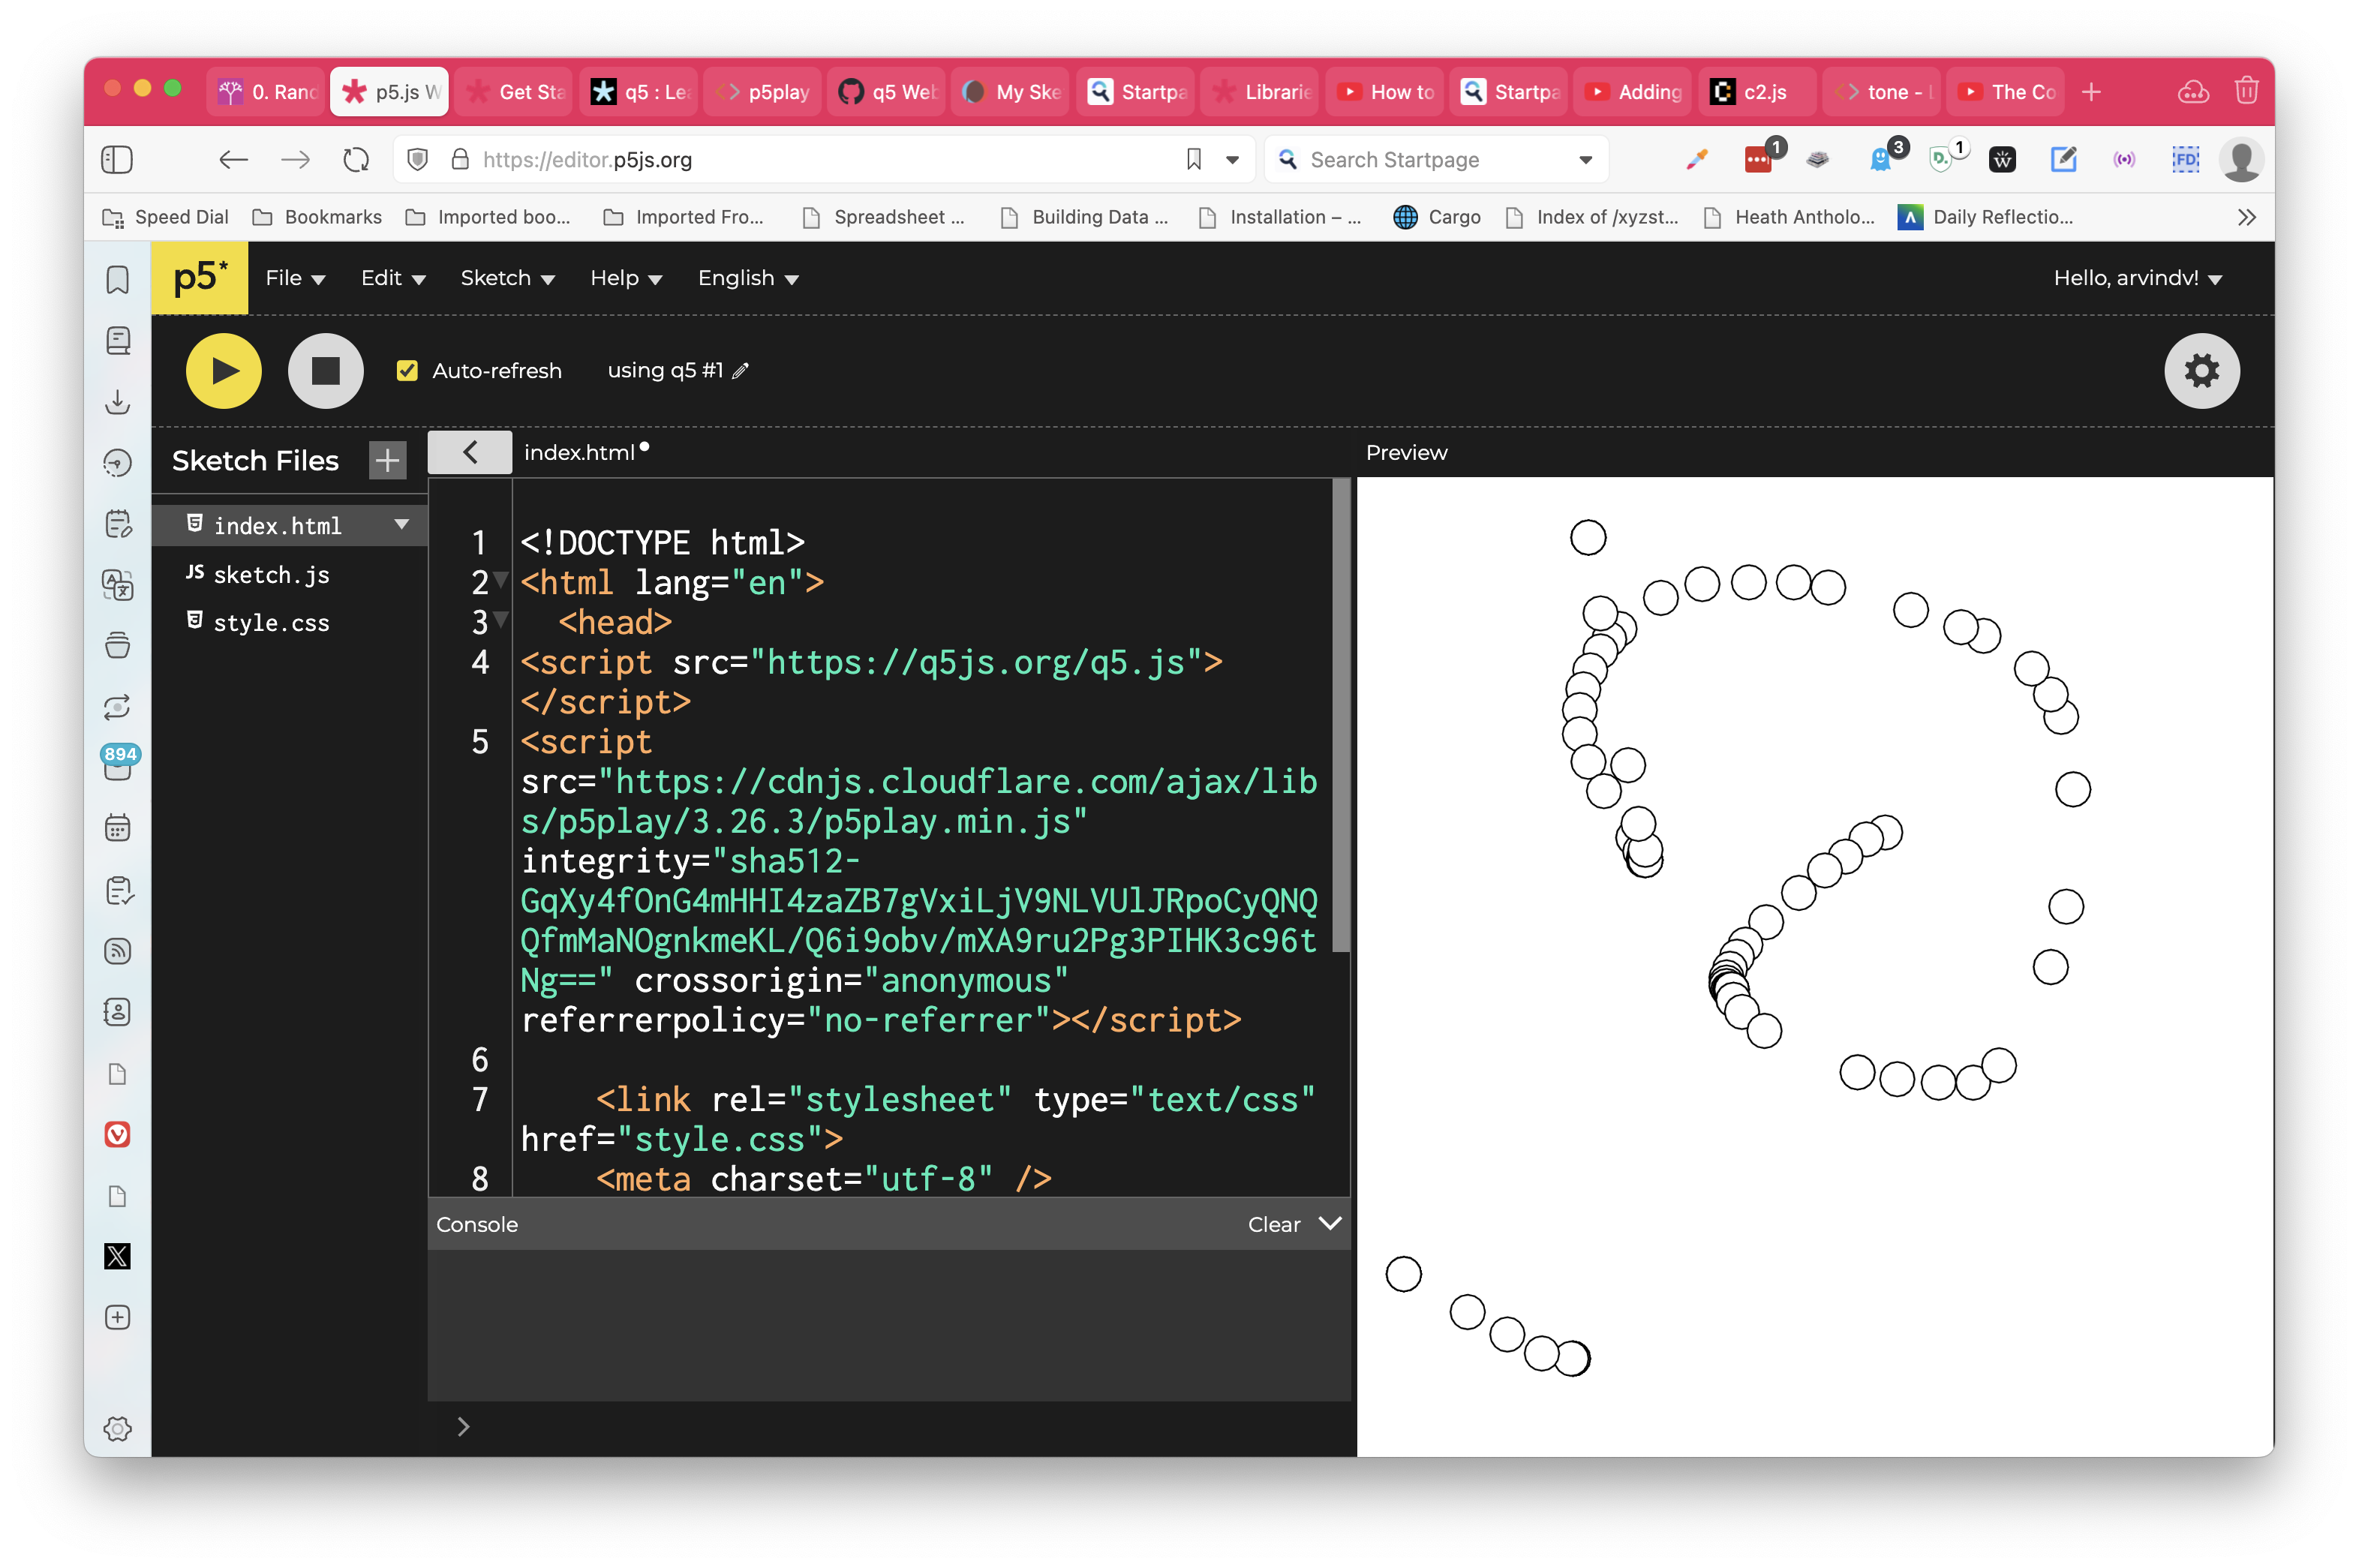Collapse the Console panel with the chevron
This screenshot has height=1568, width=2359.
1330,1223
